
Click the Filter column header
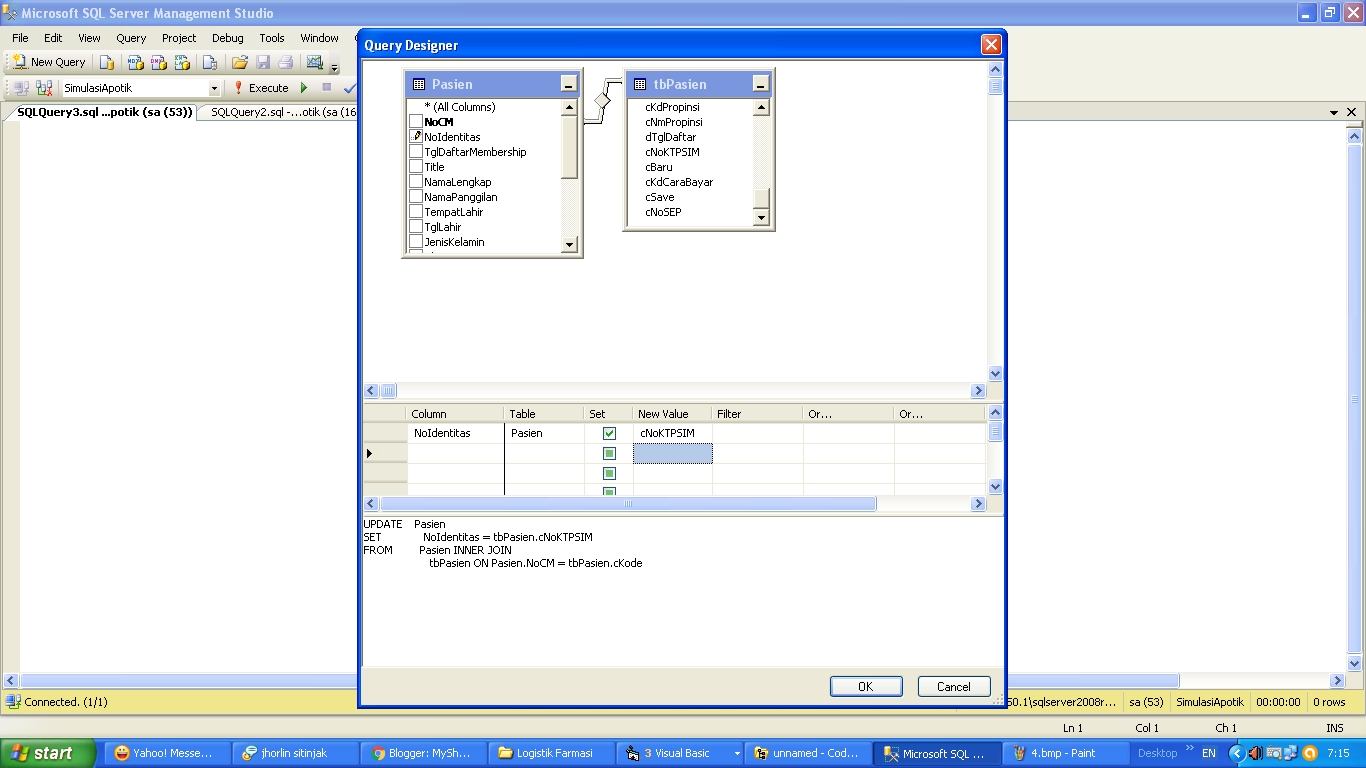(757, 413)
